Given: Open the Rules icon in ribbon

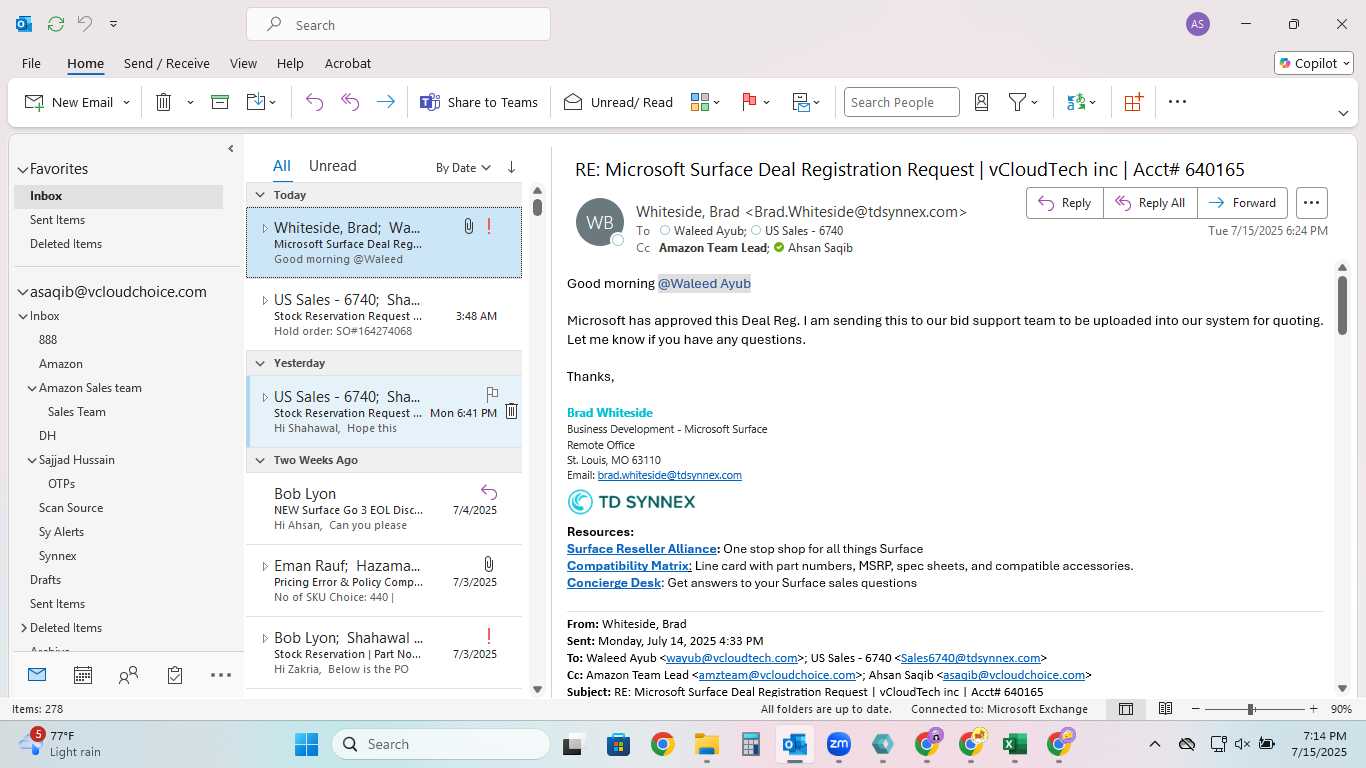Looking at the screenshot, I should 800,102.
